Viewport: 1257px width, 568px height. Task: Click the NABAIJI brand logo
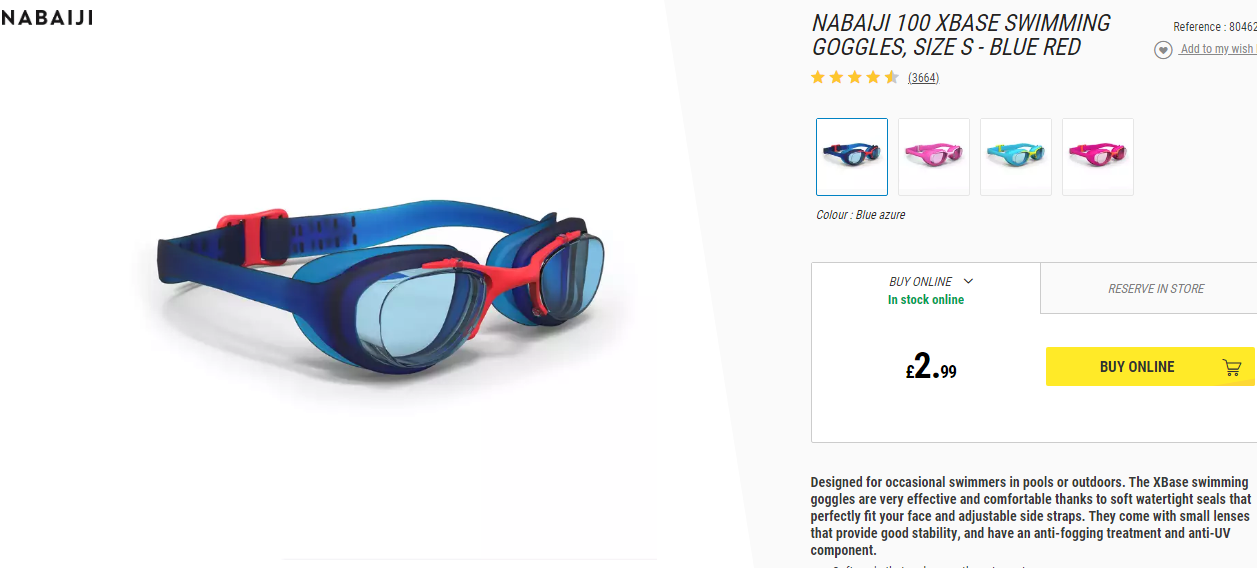pyautogui.click(x=47, y=17)
